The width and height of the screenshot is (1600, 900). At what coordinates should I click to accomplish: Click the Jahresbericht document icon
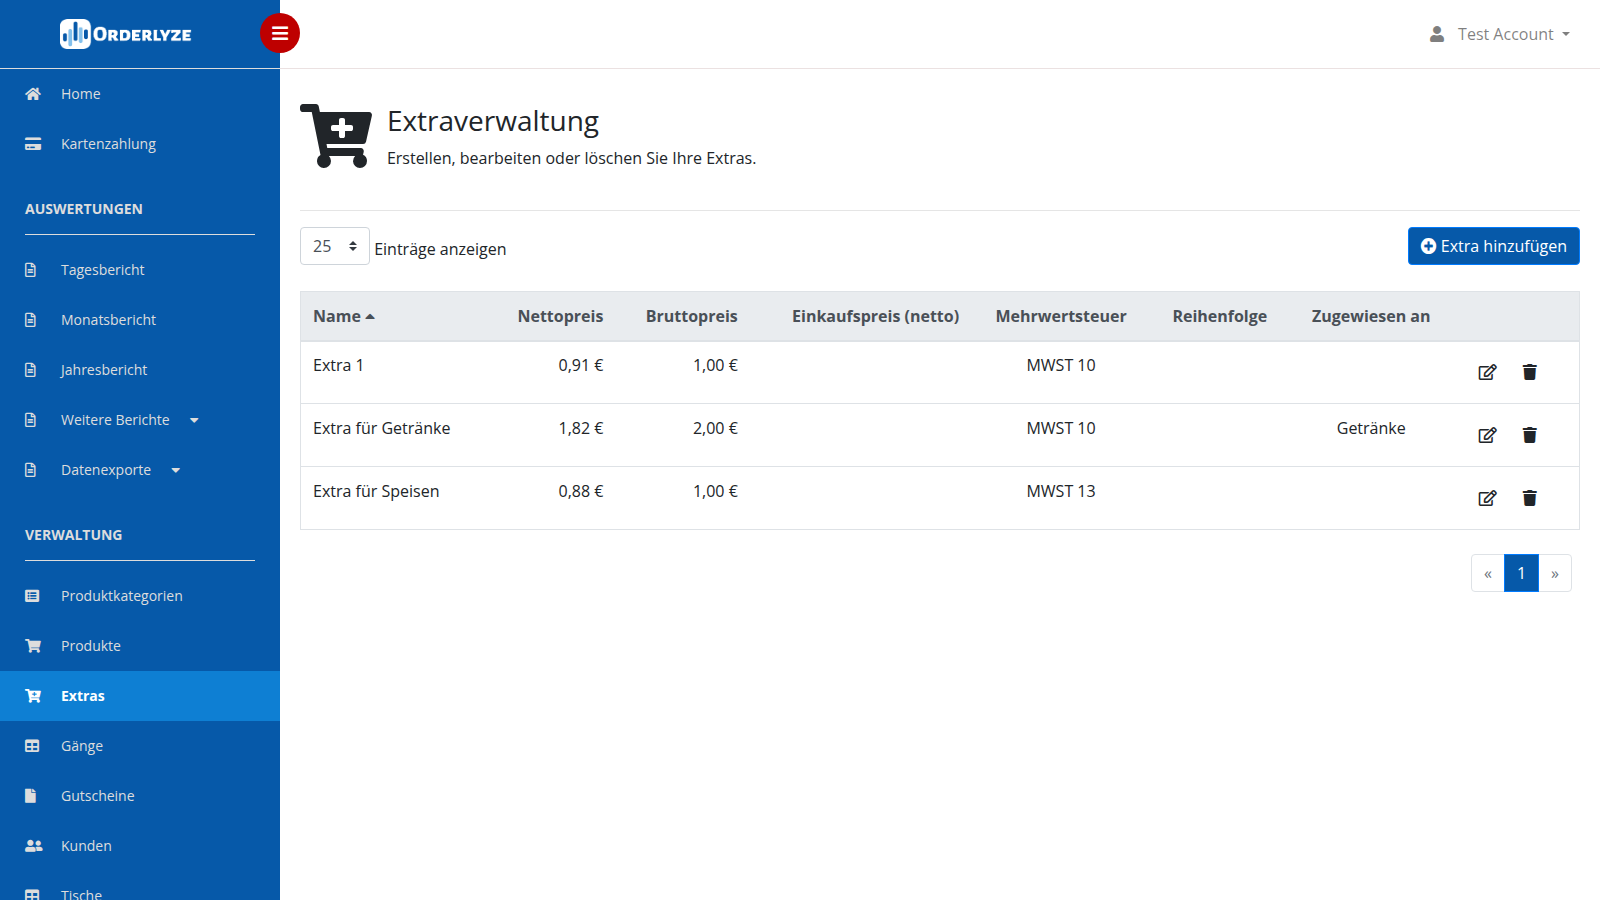[x=30, y=370]
